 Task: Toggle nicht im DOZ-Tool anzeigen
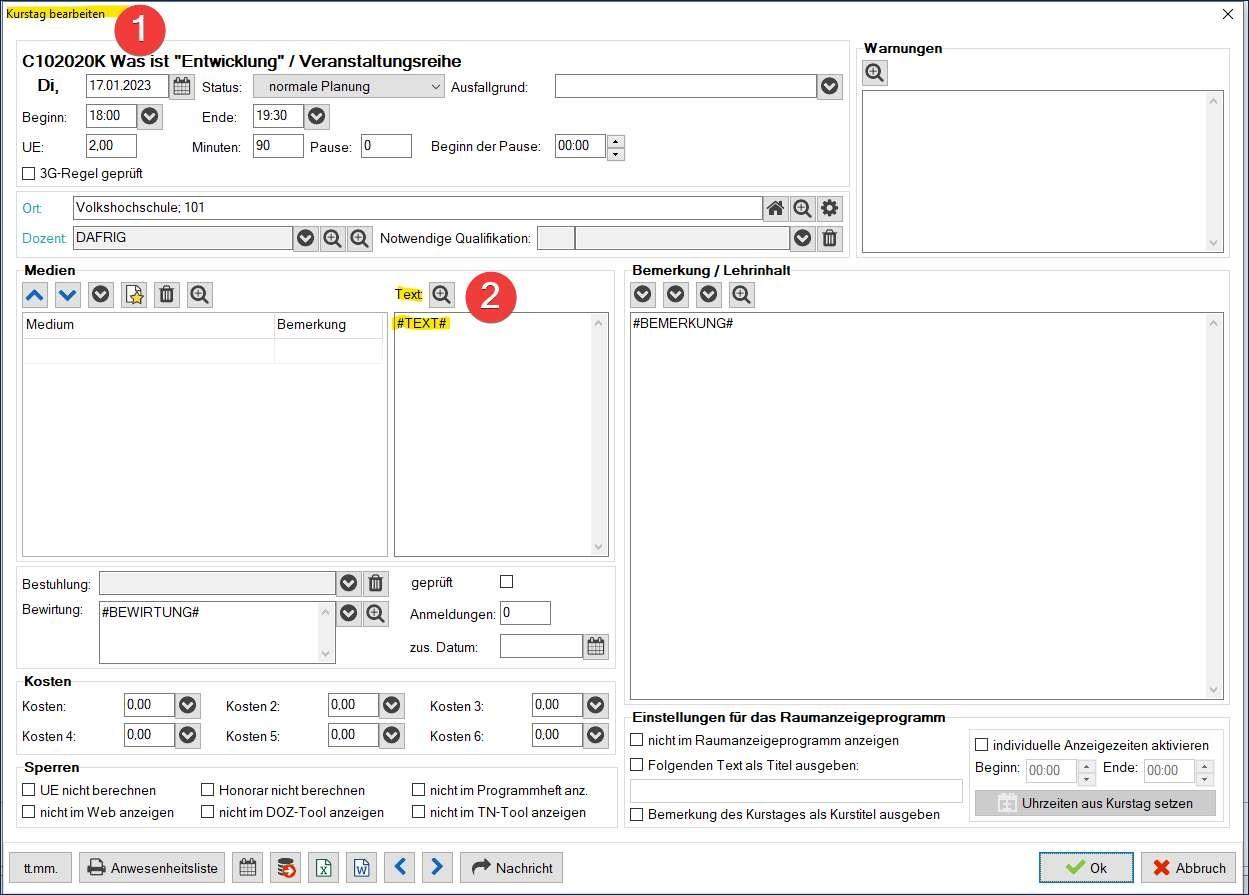(208, 812)
